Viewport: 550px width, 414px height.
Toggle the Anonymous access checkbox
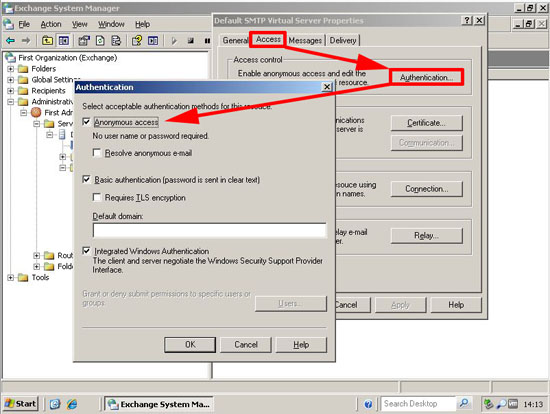pyautogui.click(x=86, y=122)
